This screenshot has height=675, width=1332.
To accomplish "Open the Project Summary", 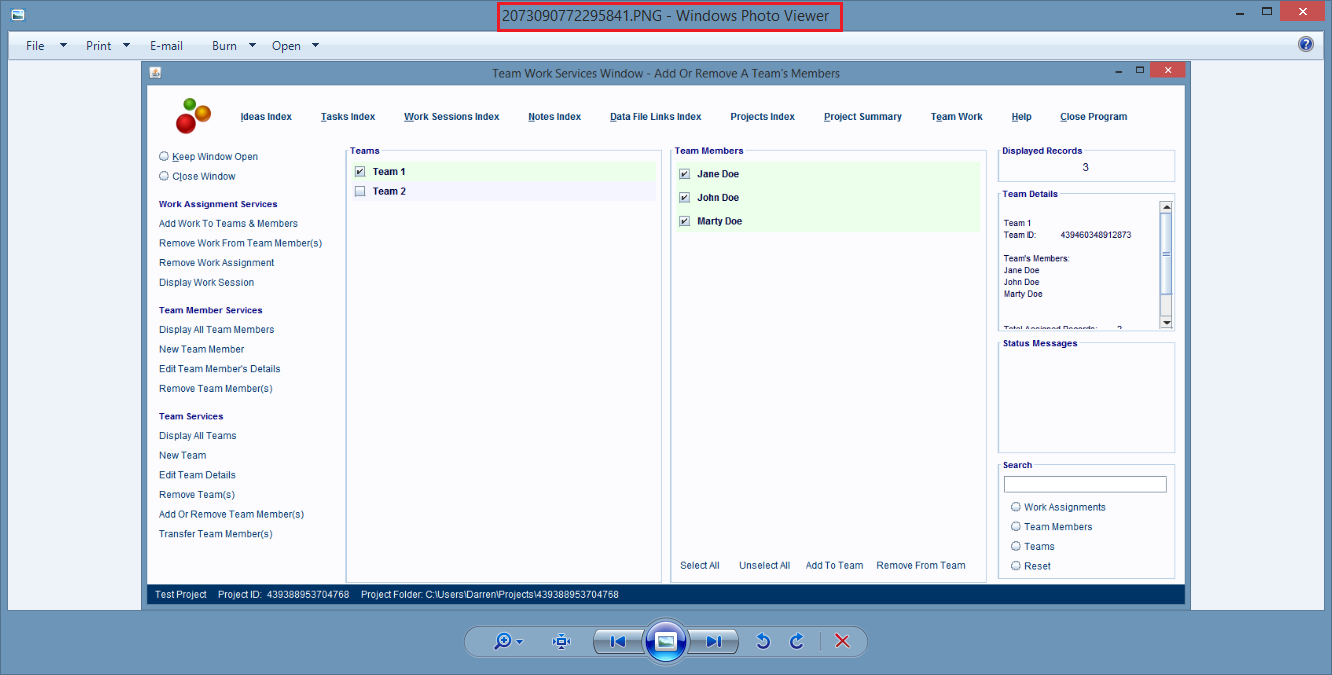I will click(x=863, y=117).
